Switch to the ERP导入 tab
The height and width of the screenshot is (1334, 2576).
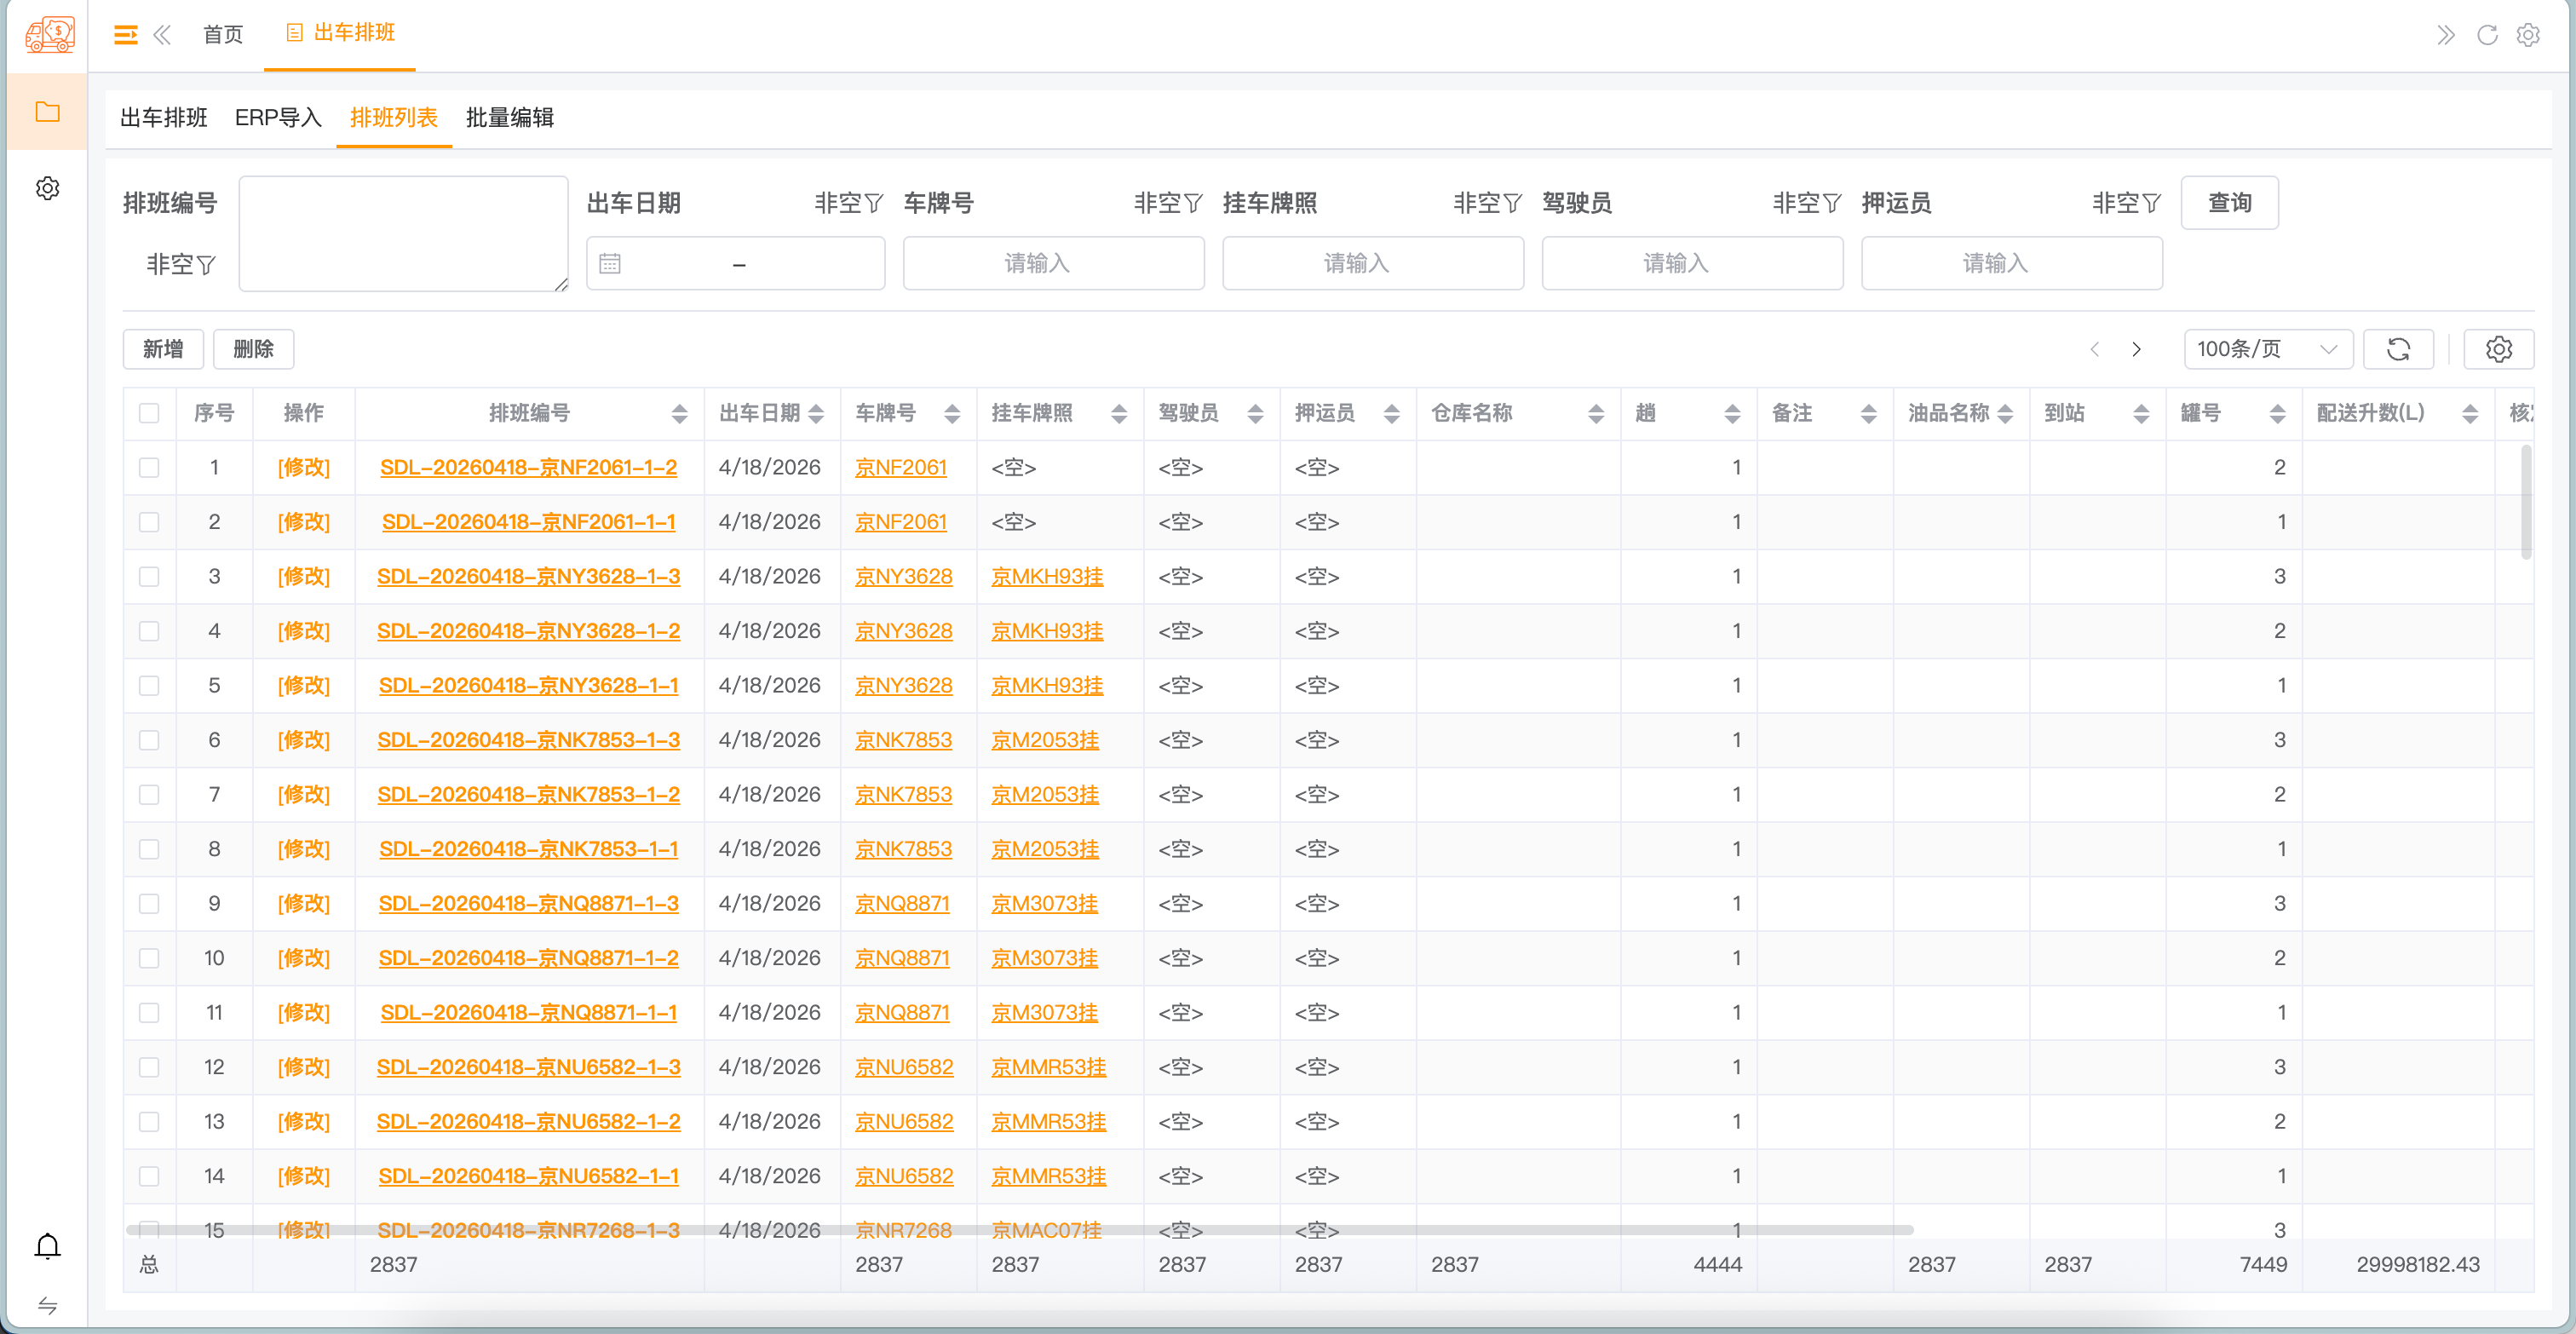point(278,118)
